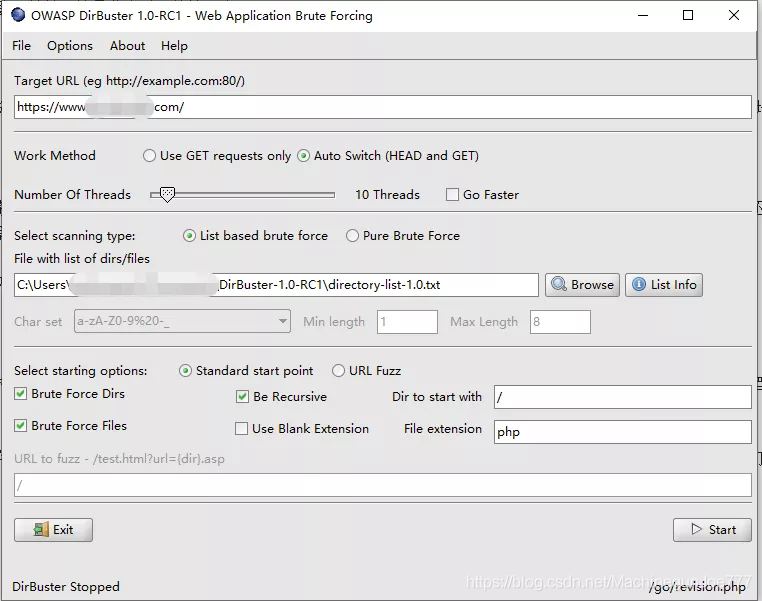Close the DirBuster window
The width and height of the screenshot is (762, 601).
pyautogui.click(x=734, y=16)
